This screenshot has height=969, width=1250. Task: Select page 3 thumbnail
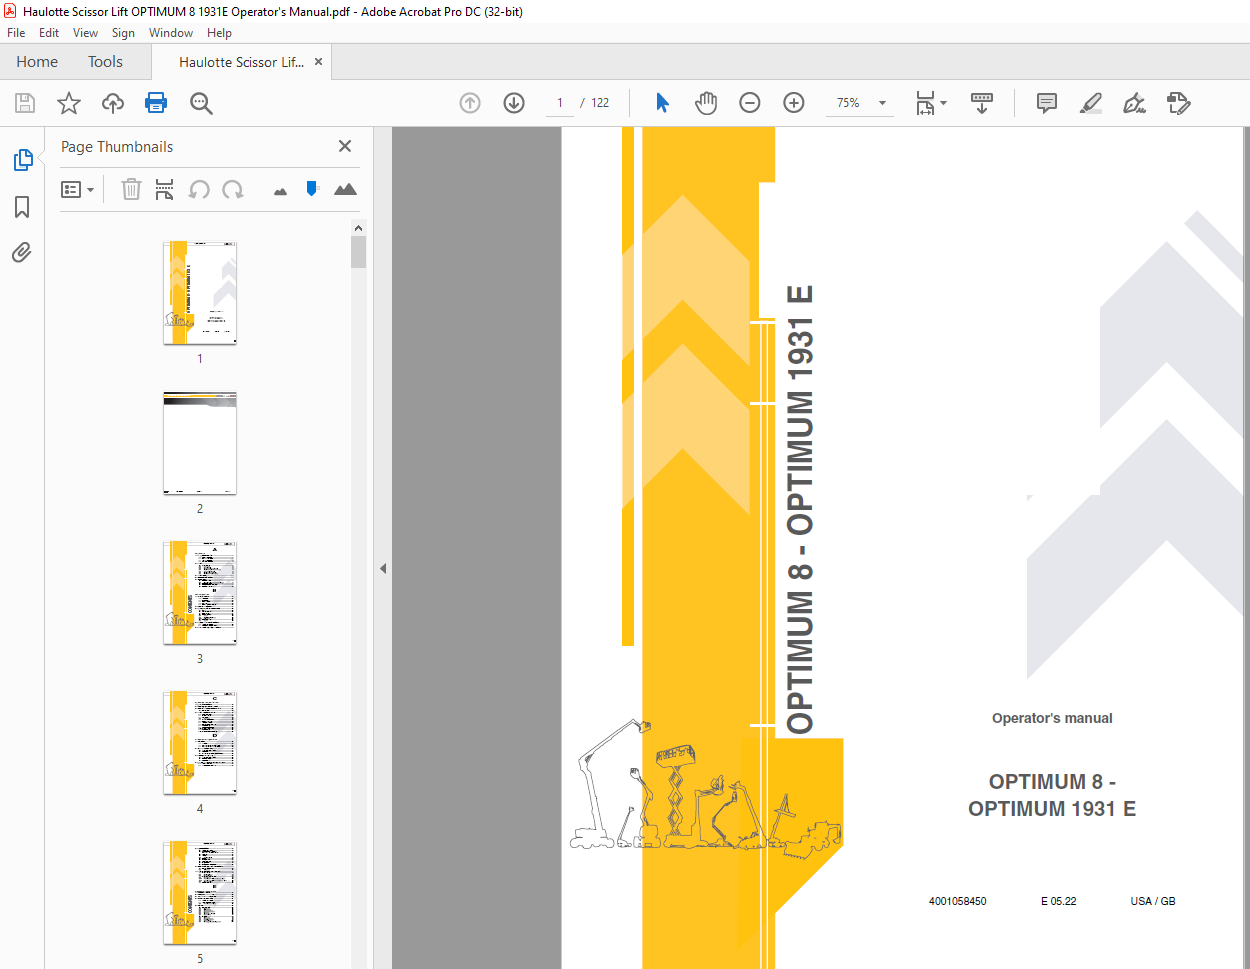(200, 593)
